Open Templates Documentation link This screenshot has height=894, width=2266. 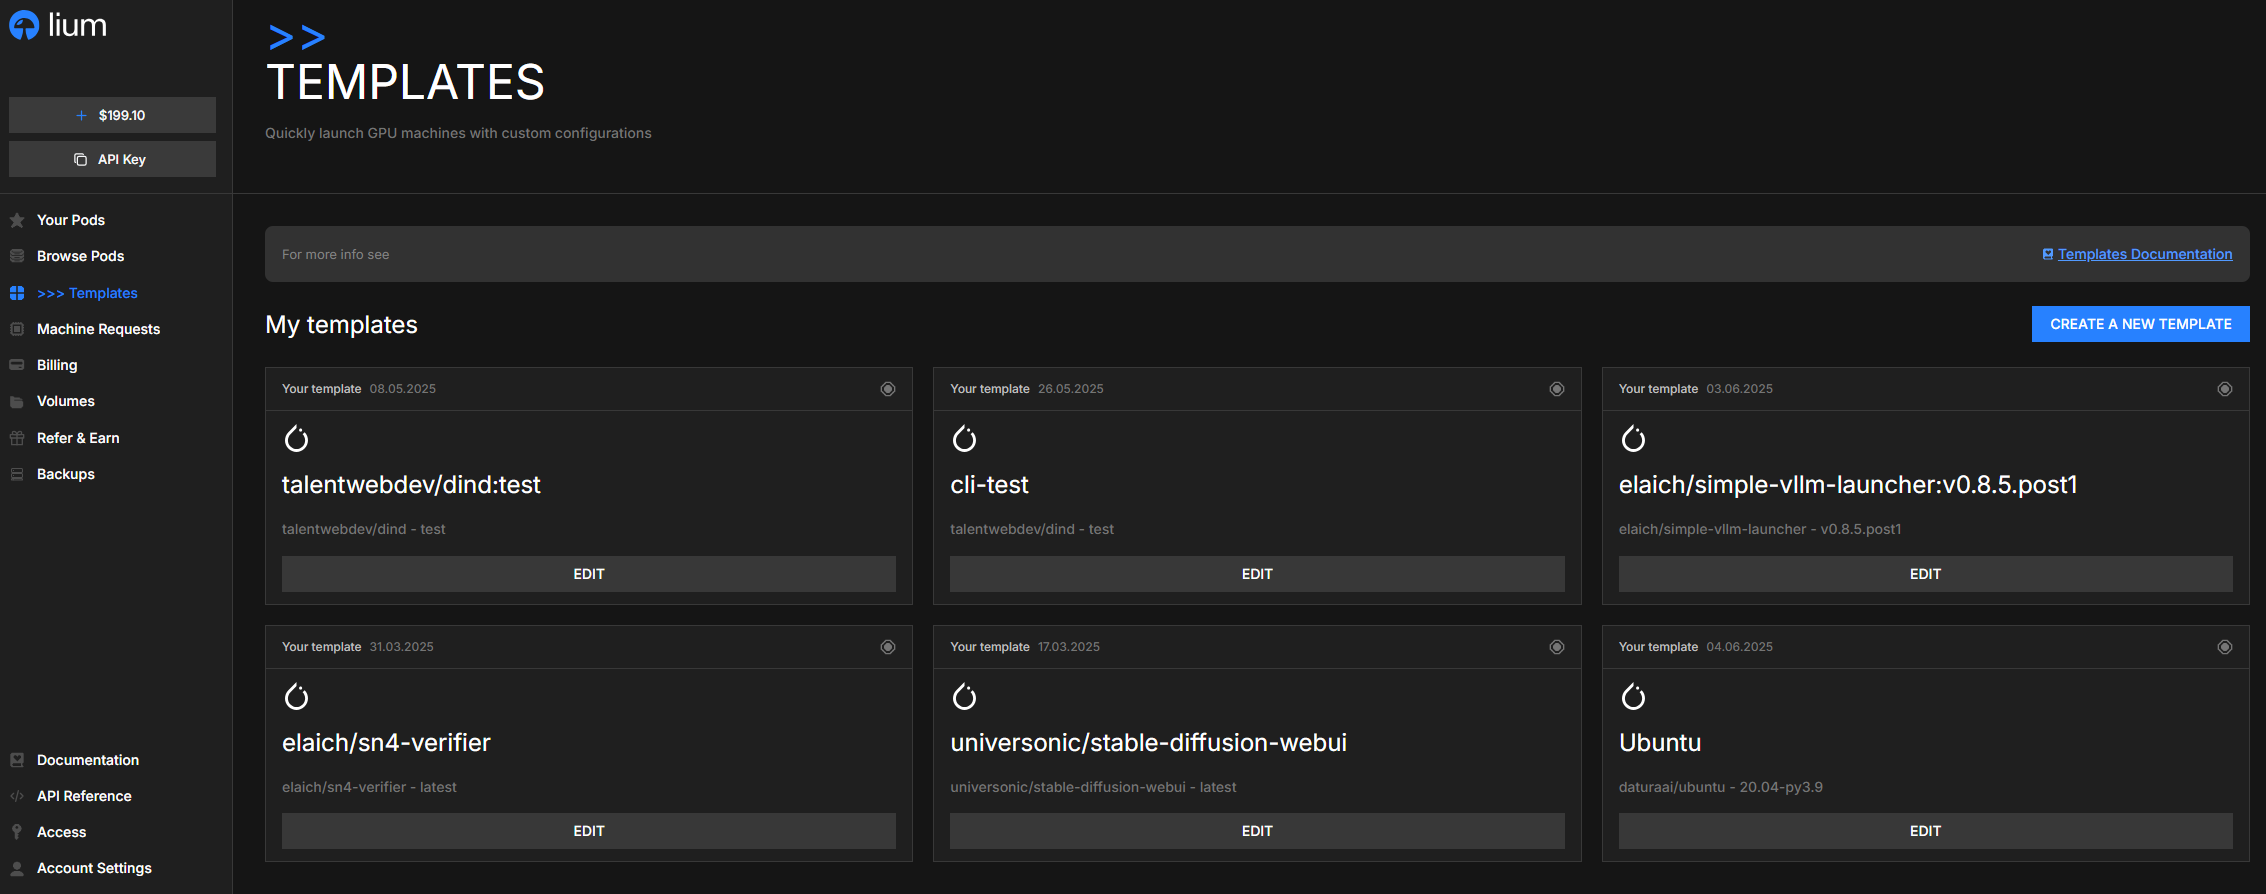[2144, 254]
